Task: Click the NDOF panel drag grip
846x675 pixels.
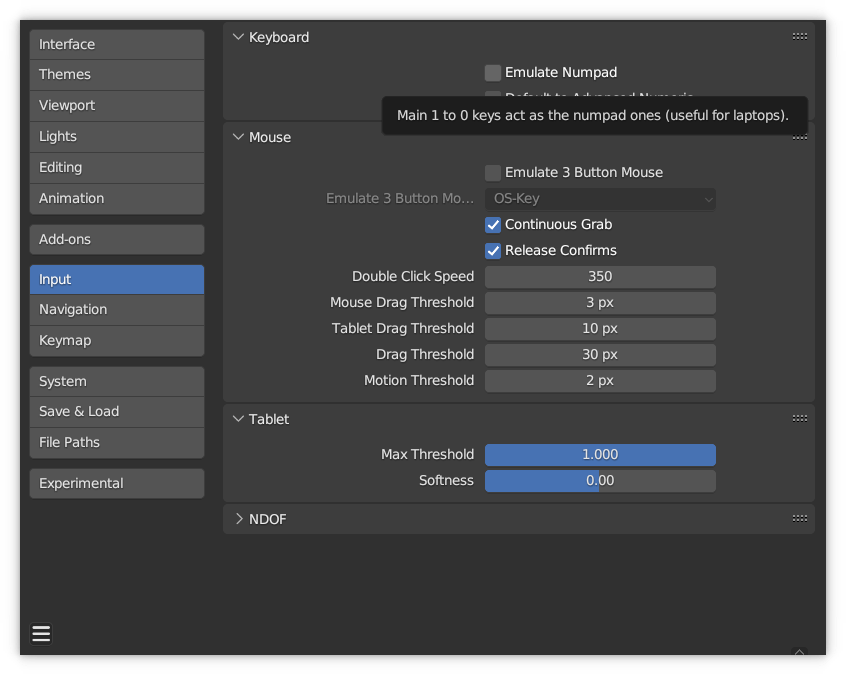Action: [799, 519]
